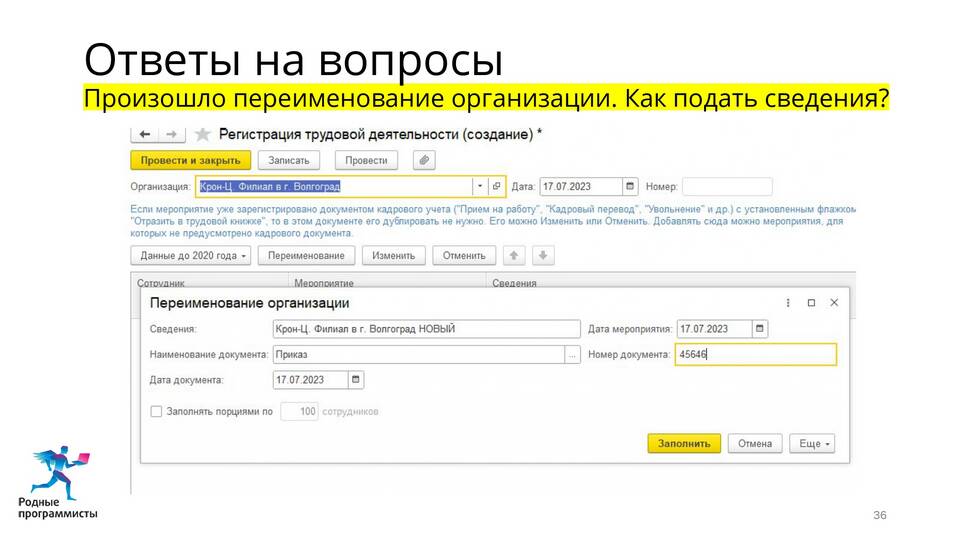Viewport: 960px width, 540px height.
Task: Open calendar for the main Дата field
Action: coord(630,186)
